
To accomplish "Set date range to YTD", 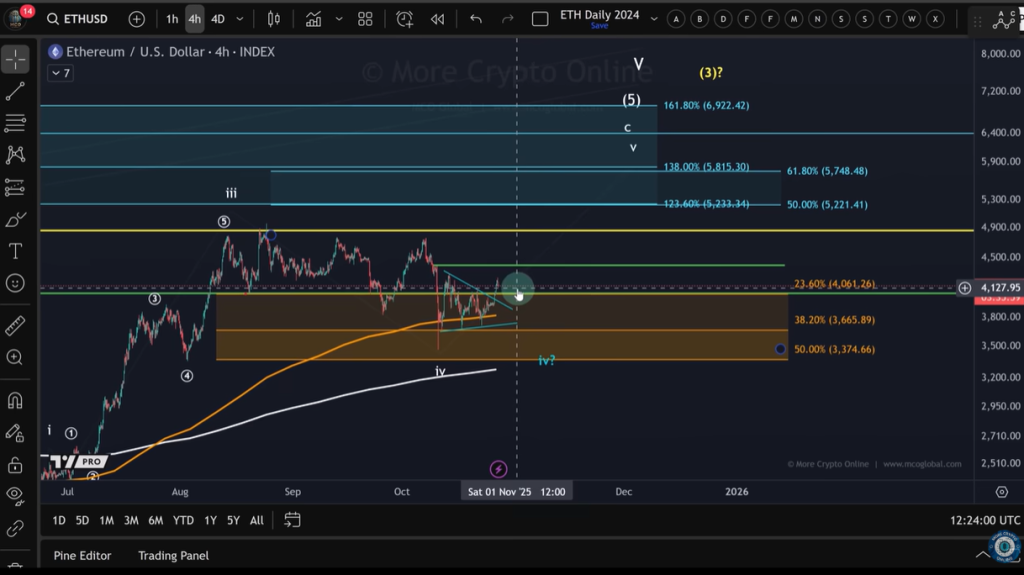I will [183, 520].
